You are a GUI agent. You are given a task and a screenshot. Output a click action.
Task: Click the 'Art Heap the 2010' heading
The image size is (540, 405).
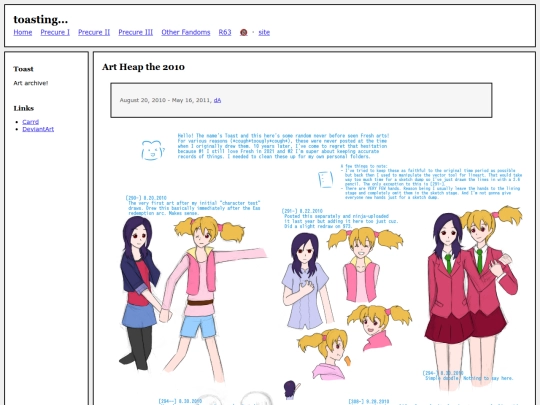(143, 67)
